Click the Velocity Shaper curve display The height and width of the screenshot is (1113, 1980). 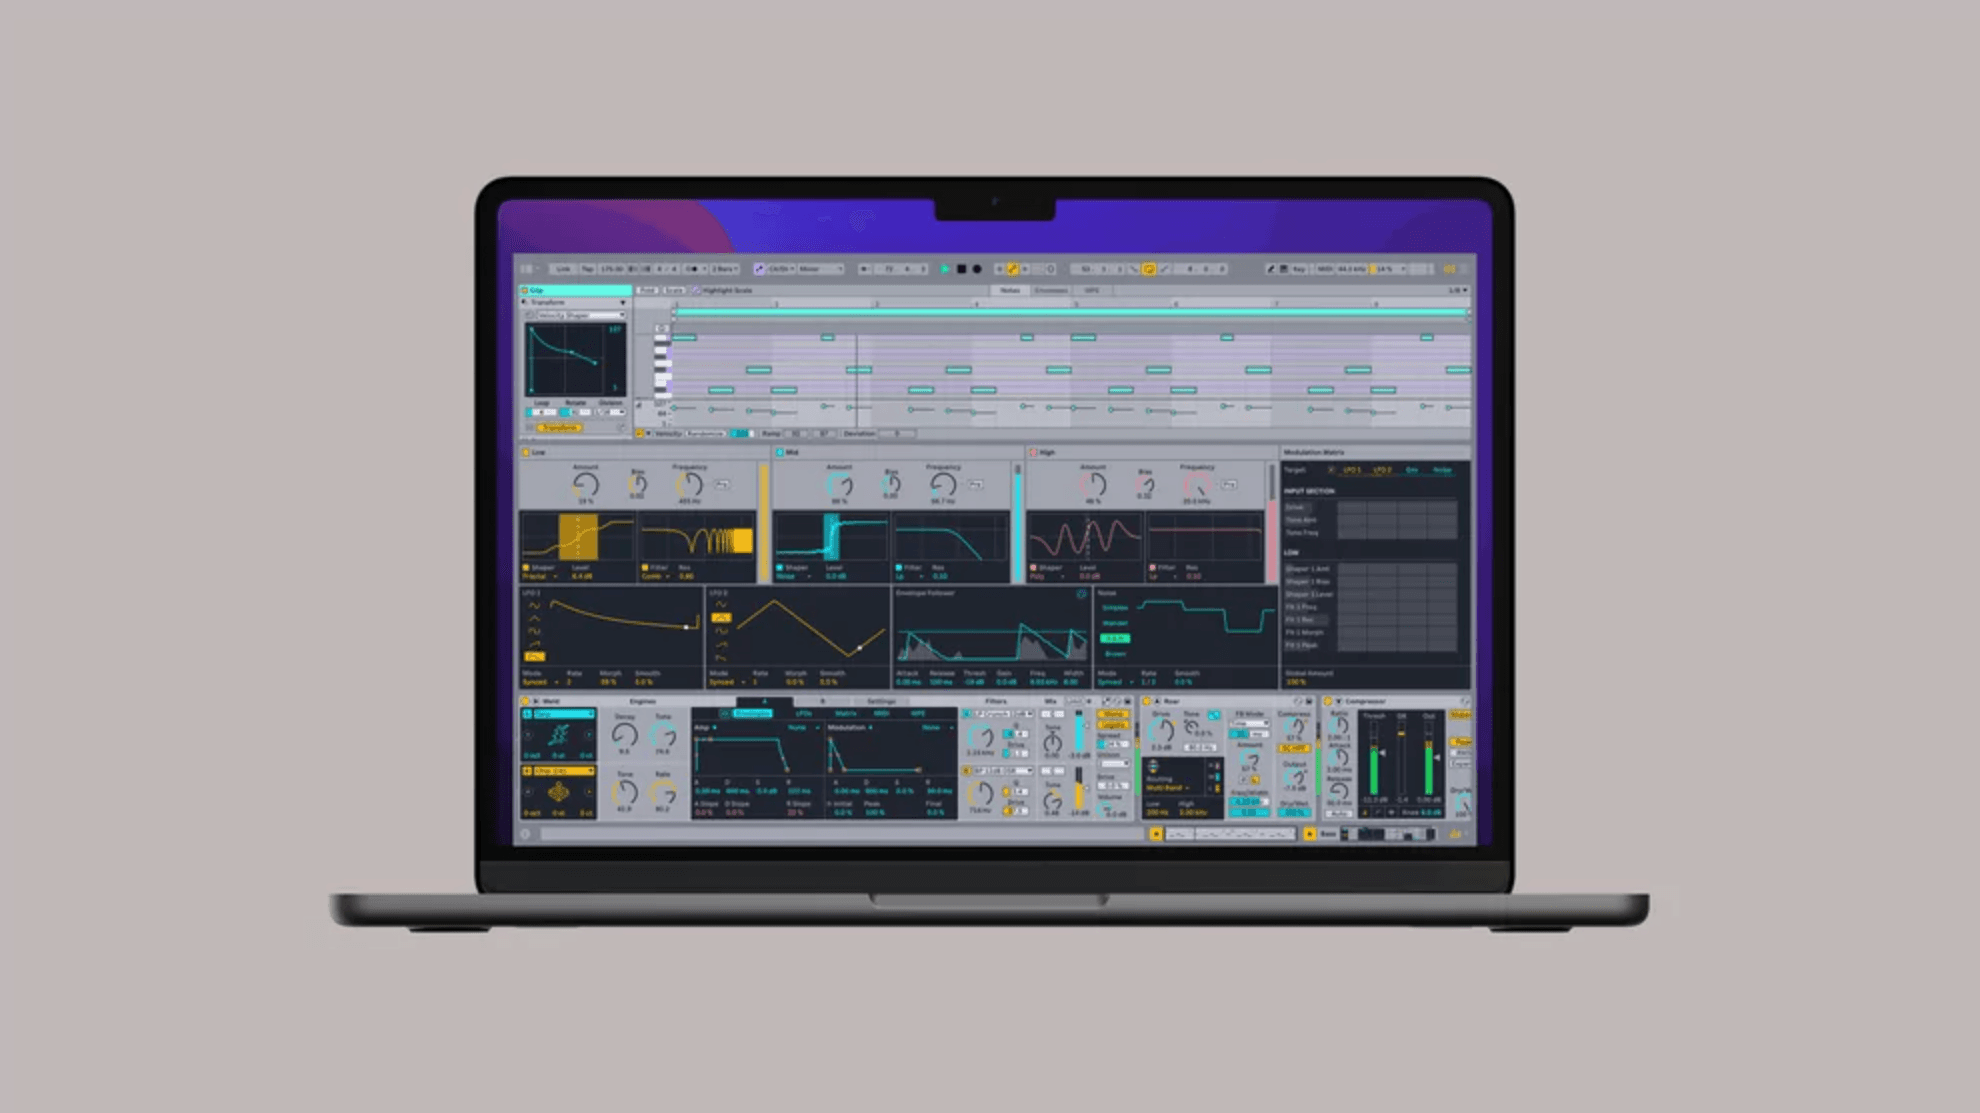tap(576, 360)
